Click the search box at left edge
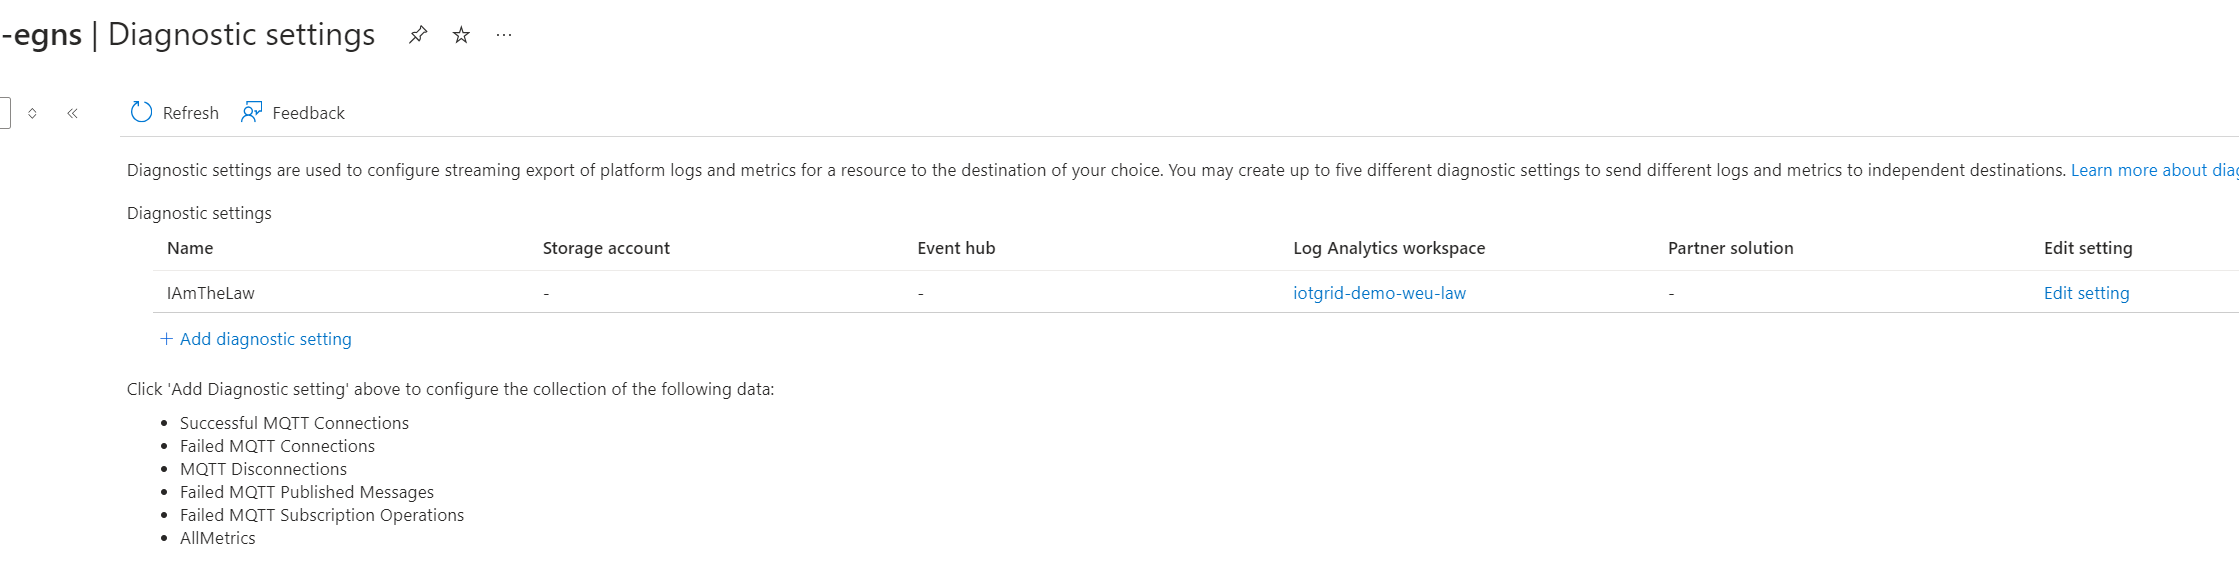Image resolution: width=2239 pixels, height=563 pixels. click(x=5, y=113)
